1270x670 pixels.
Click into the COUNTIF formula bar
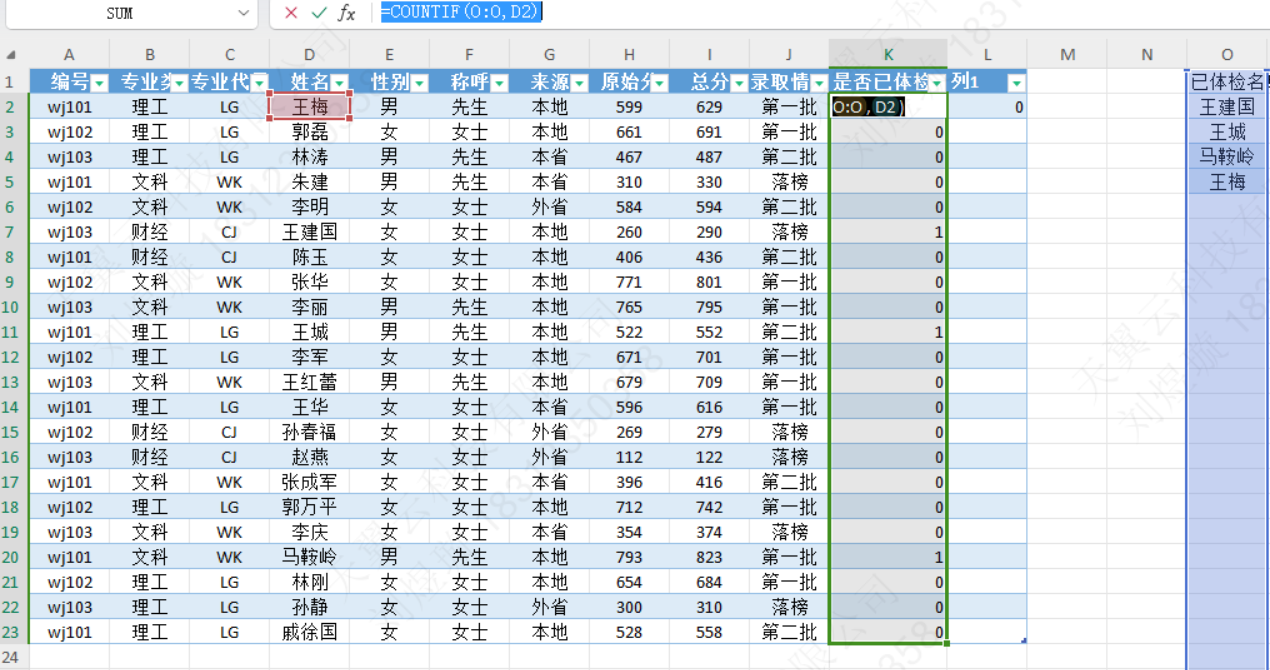coord(820,13)
